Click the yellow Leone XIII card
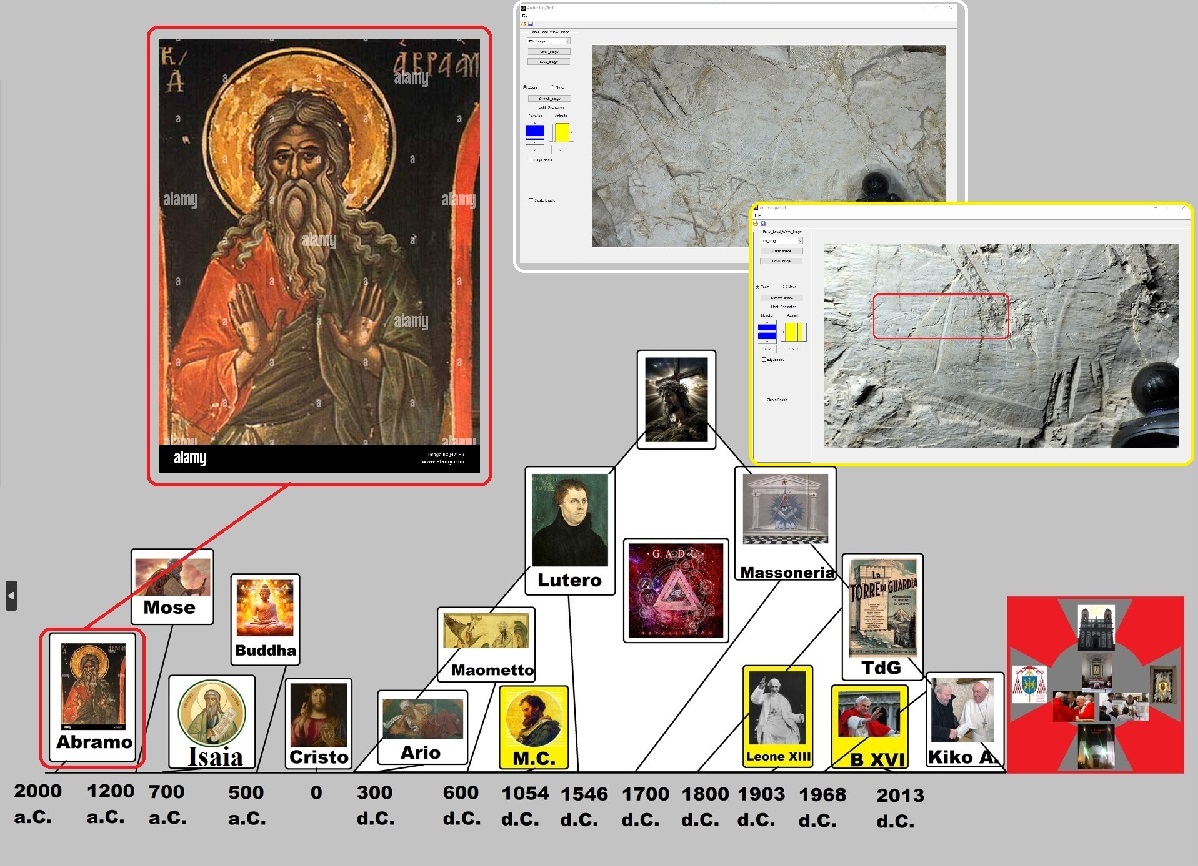 tap(778, 716)
